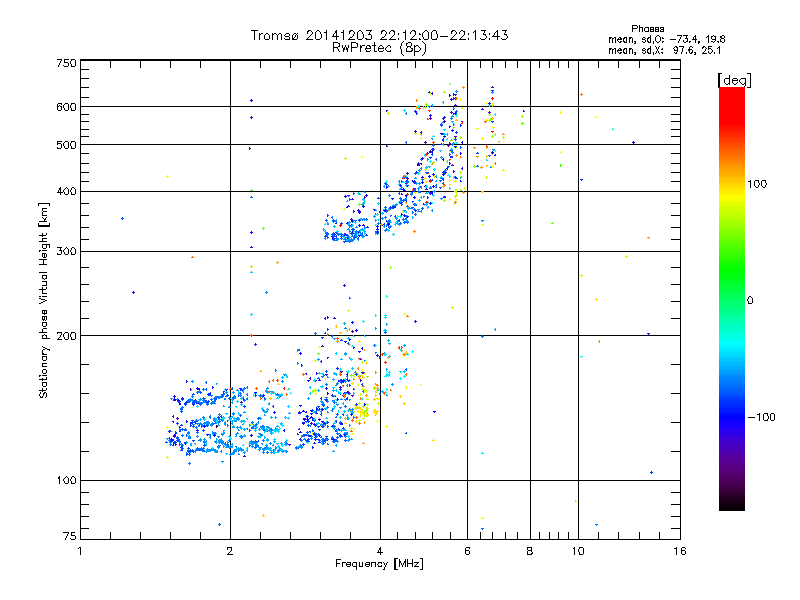
Task: Click the plot title 'Tromsø 20141203 22:12:00-22:13:43'
Action: click(379, 35)
